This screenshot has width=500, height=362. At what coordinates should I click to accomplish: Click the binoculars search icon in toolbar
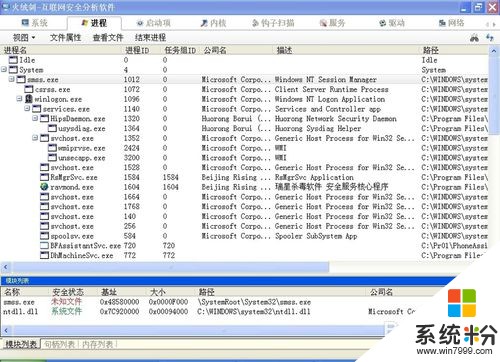[x=474, y=38]
